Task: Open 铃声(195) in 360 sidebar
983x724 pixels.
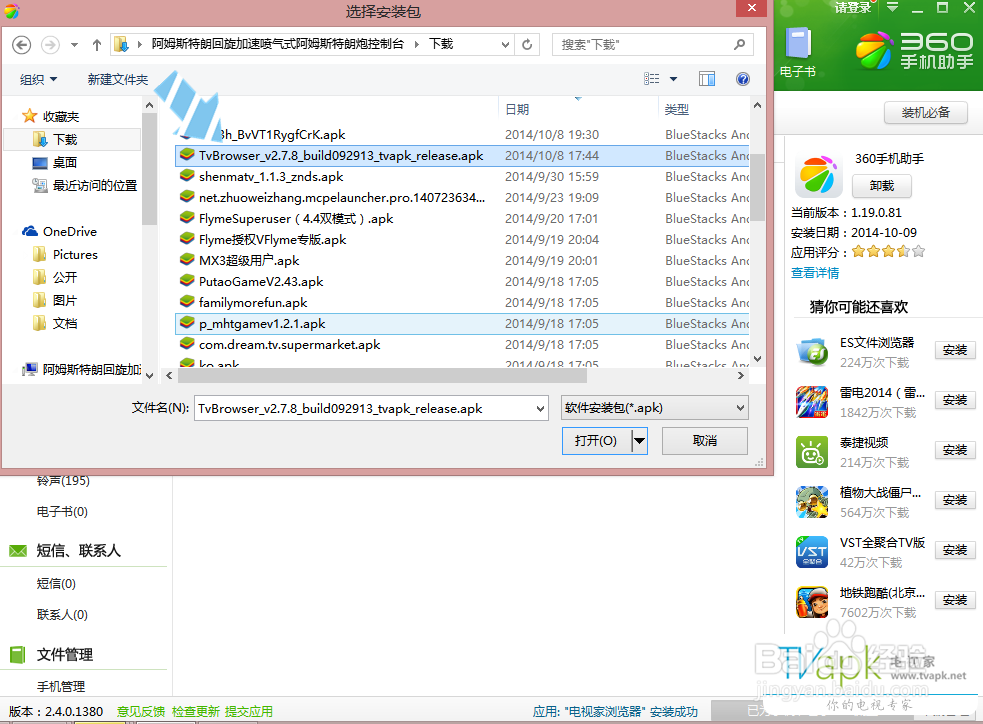Action: point(63,481)
